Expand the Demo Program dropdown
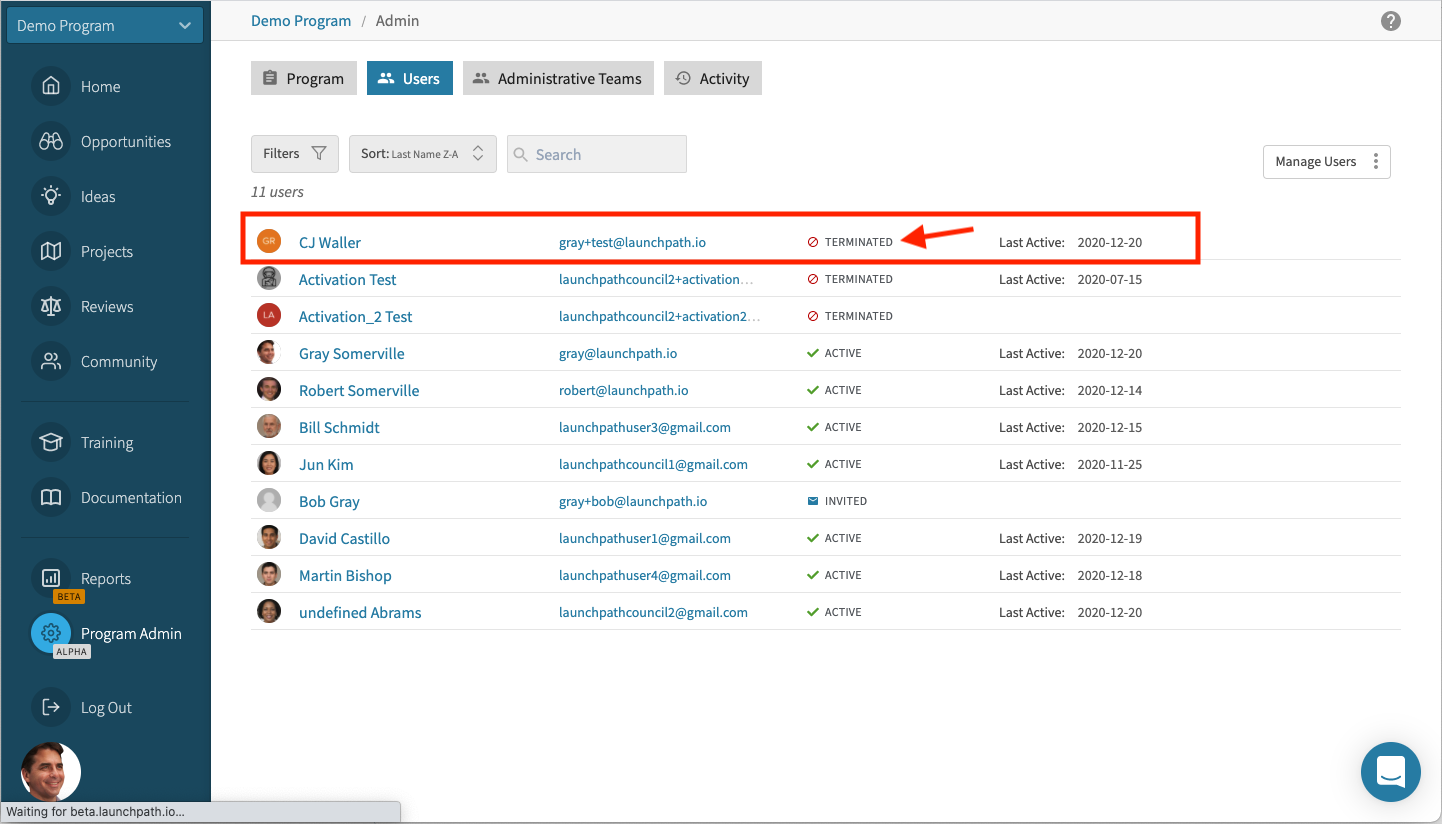Viewport: 1442px width, 824px height. 105,26
